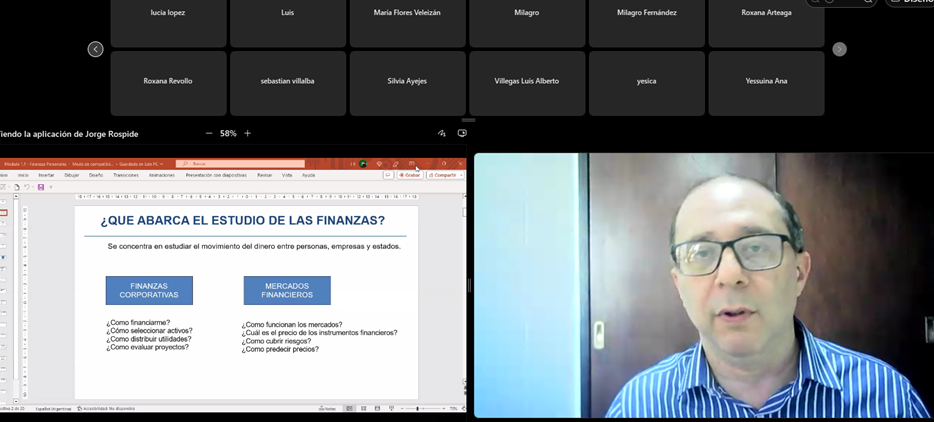Screen dimensions: 934x422
Task: Click the pop-out shared content icon
Action: pos(462,134)
